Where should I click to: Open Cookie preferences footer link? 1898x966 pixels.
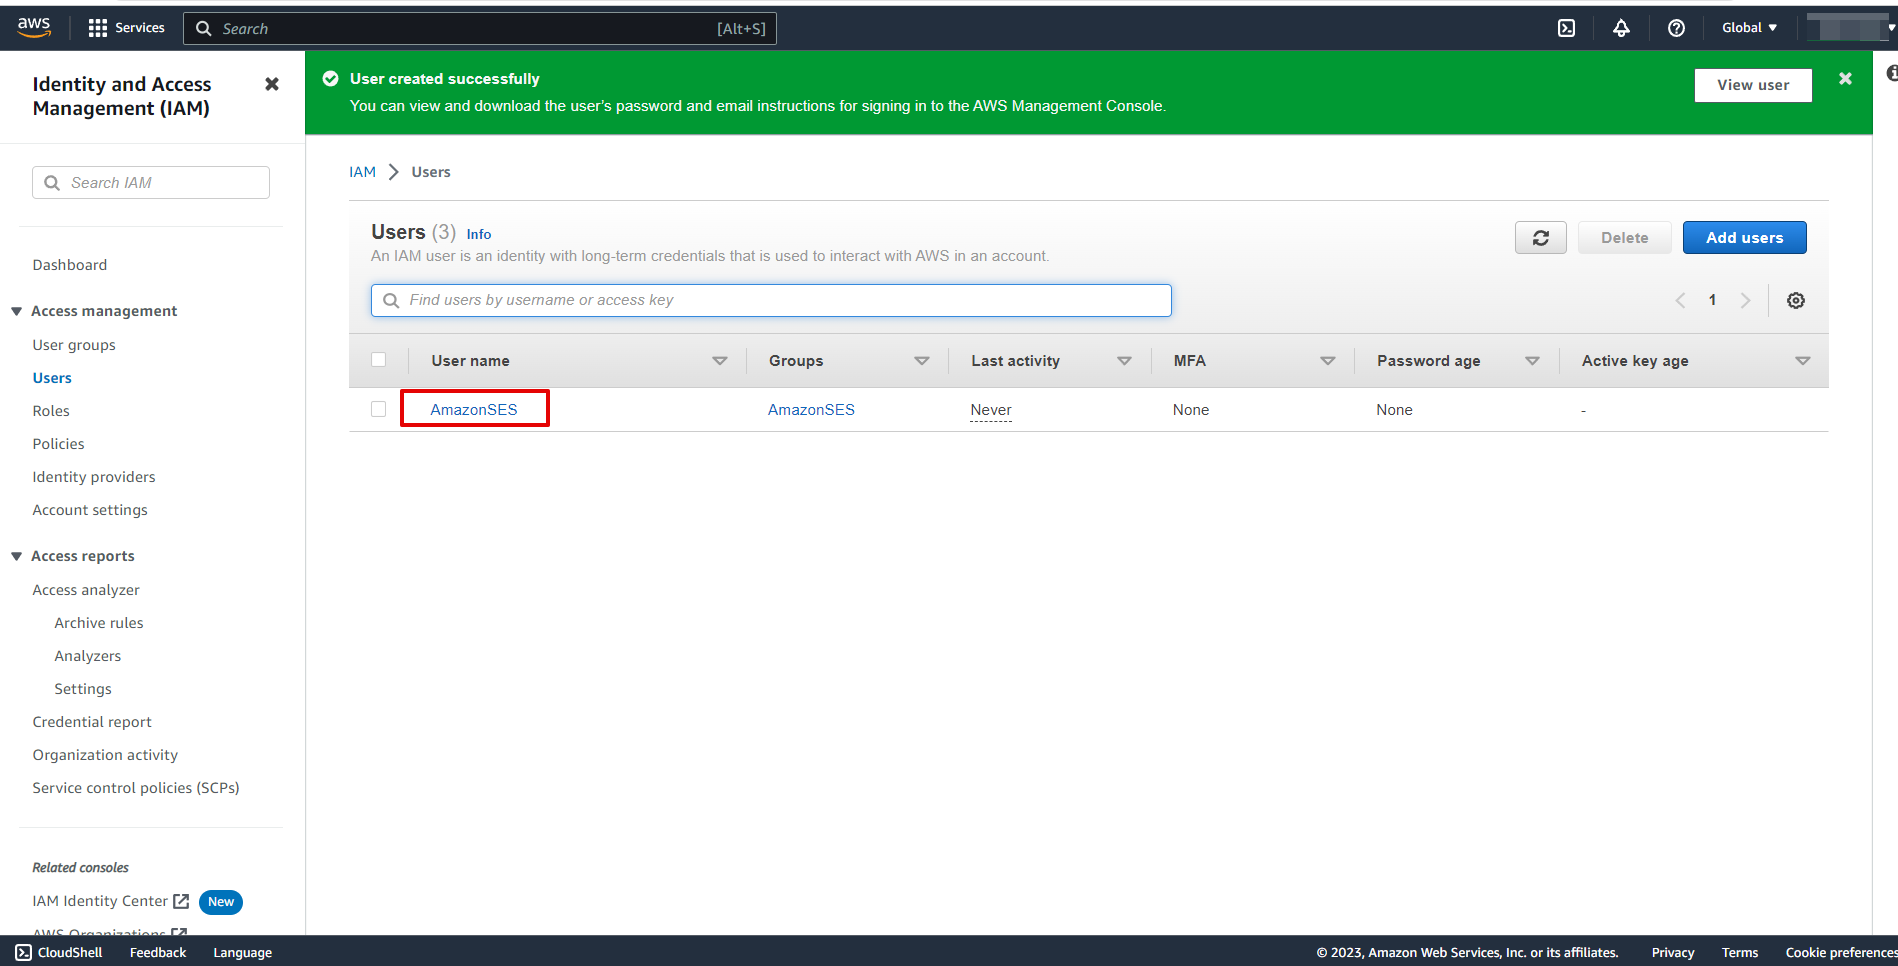(x=1841, y=952)
